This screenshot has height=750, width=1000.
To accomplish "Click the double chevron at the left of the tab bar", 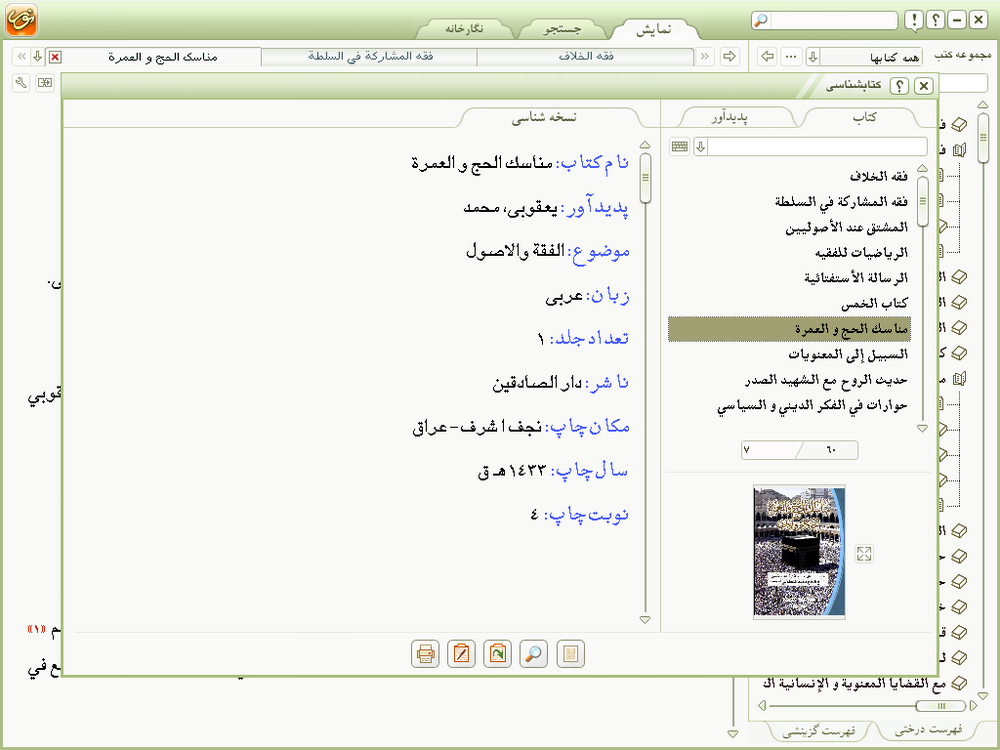I will pyautogui.click(x=21, y=56).
